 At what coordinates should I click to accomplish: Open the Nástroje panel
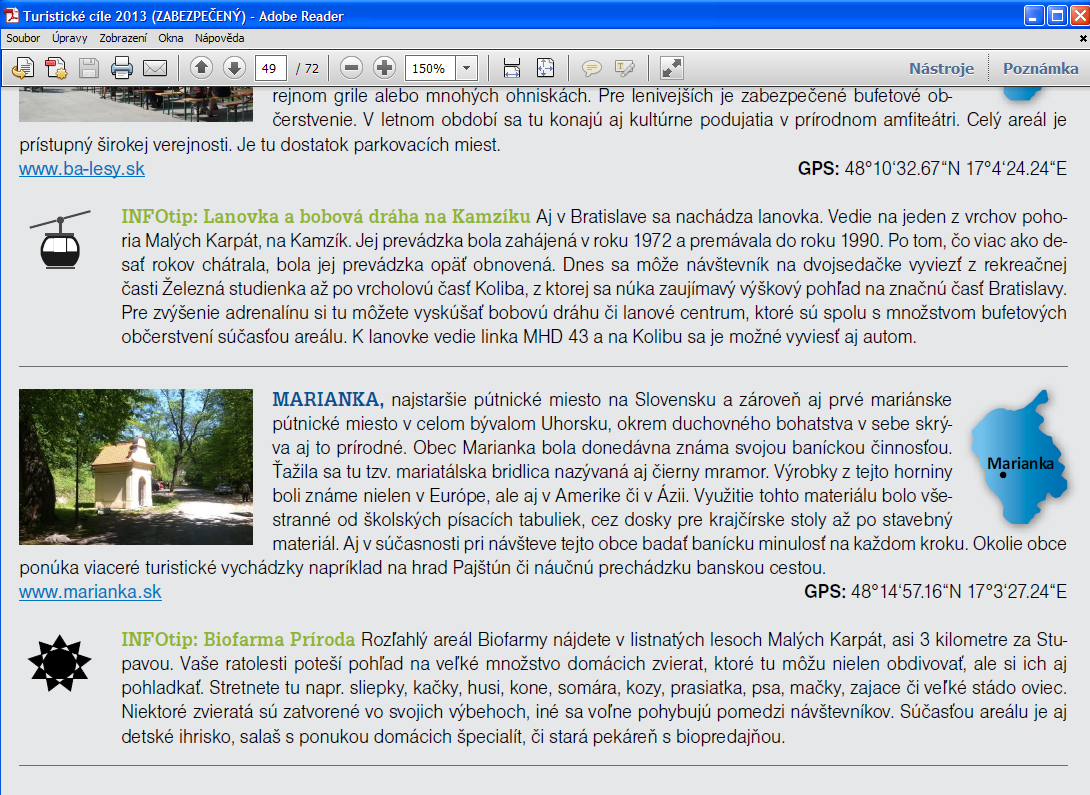tap(941, 68)
